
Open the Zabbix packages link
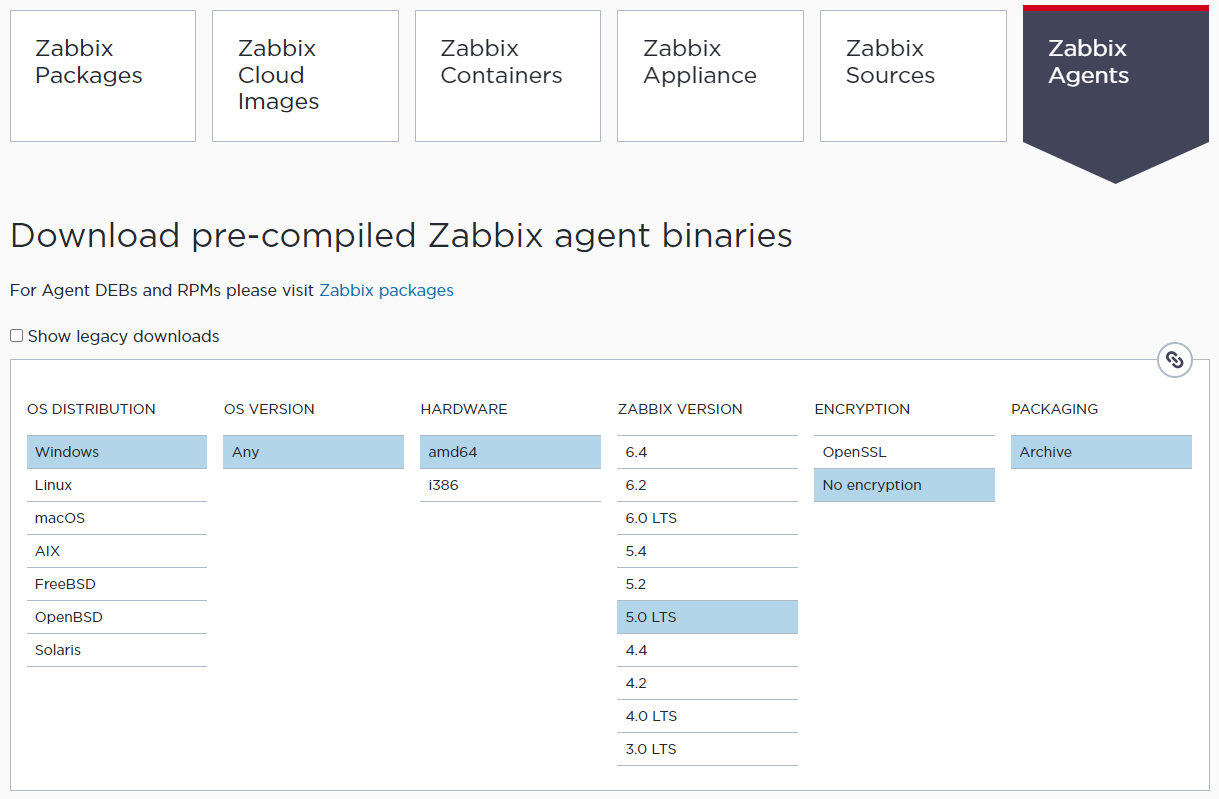coord(386,290)
